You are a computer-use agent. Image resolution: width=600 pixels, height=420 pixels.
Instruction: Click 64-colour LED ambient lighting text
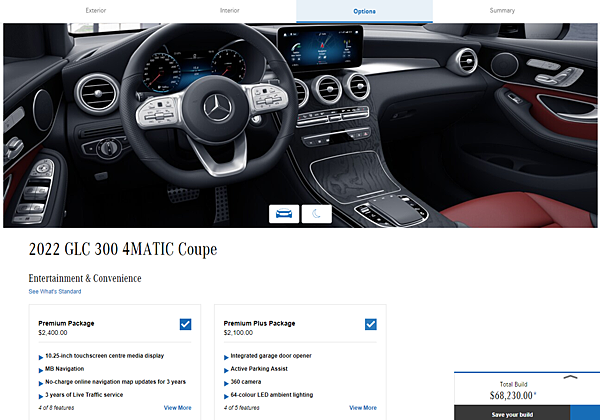pos(272,395)
